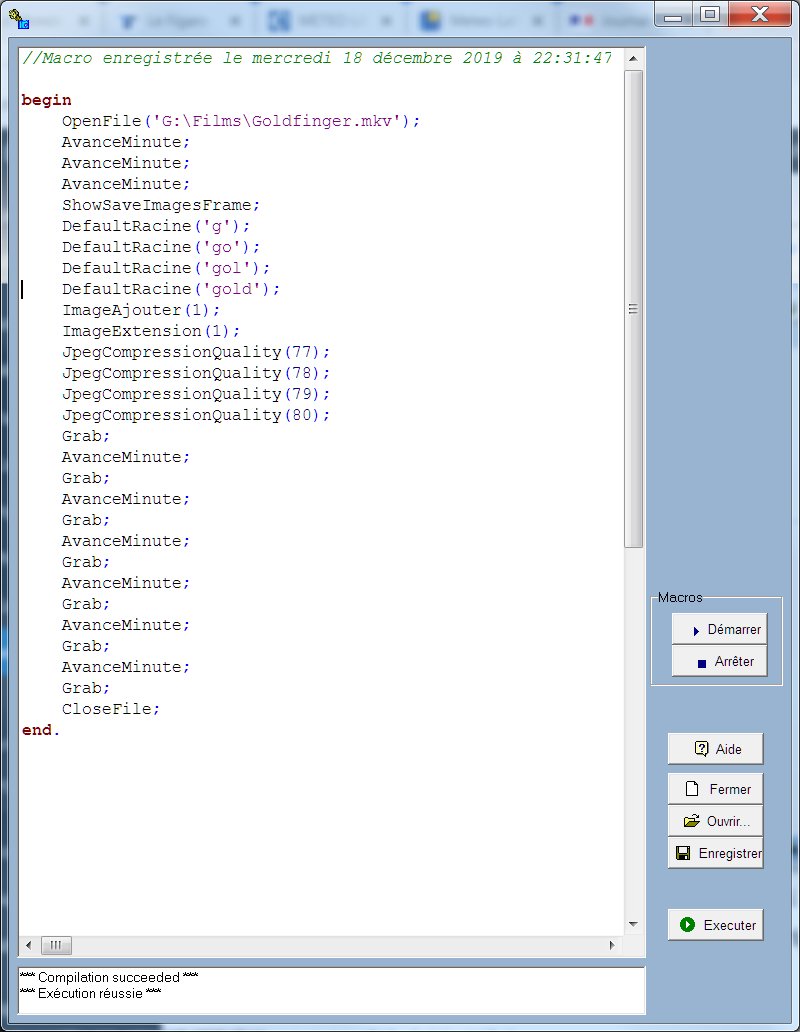Screen dimensions: 800x1032
Task: Click the Fermer blank-page button
Action: tap(715, 789)
